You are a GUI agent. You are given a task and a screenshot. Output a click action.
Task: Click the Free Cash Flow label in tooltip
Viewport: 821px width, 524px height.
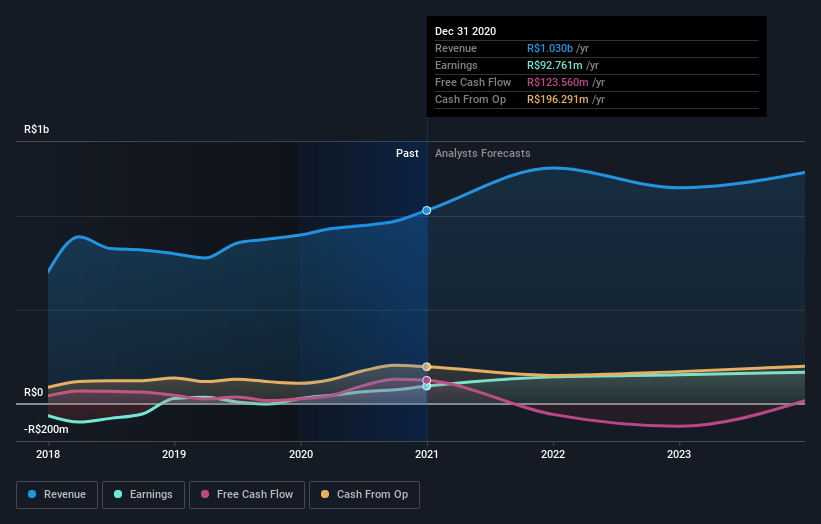(473, 82)
